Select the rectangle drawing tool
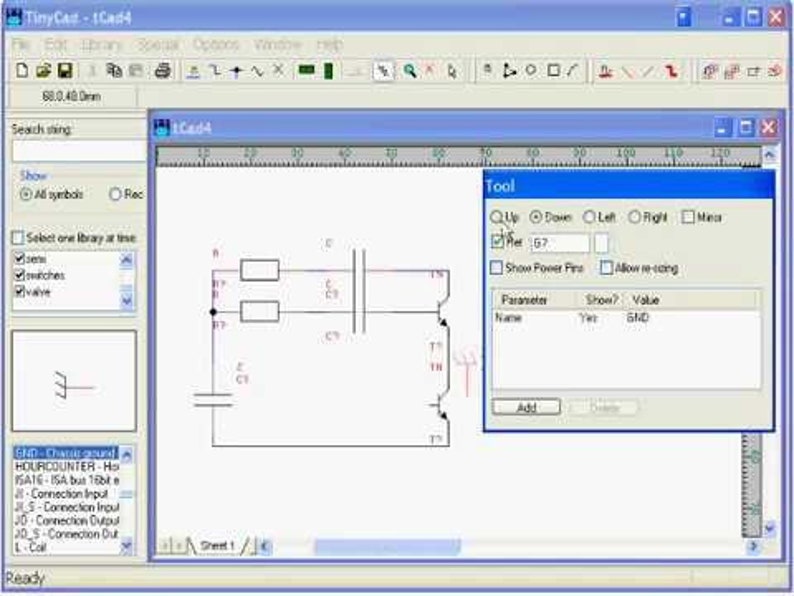The image size is (794, 596). (x=553, y=70)
